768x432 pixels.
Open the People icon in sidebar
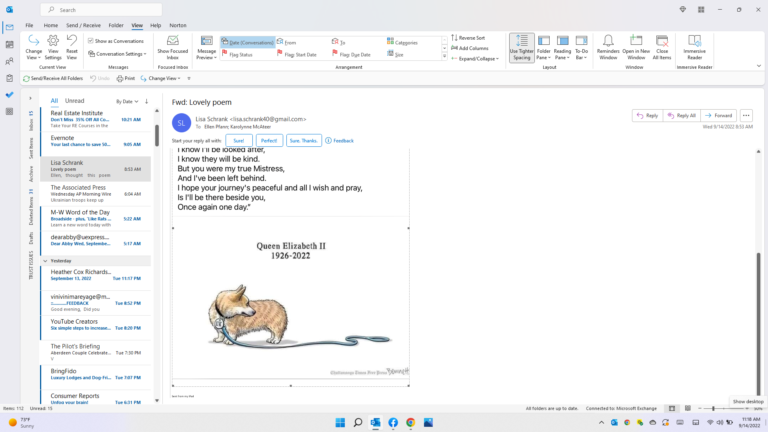[x=9, y=61]
